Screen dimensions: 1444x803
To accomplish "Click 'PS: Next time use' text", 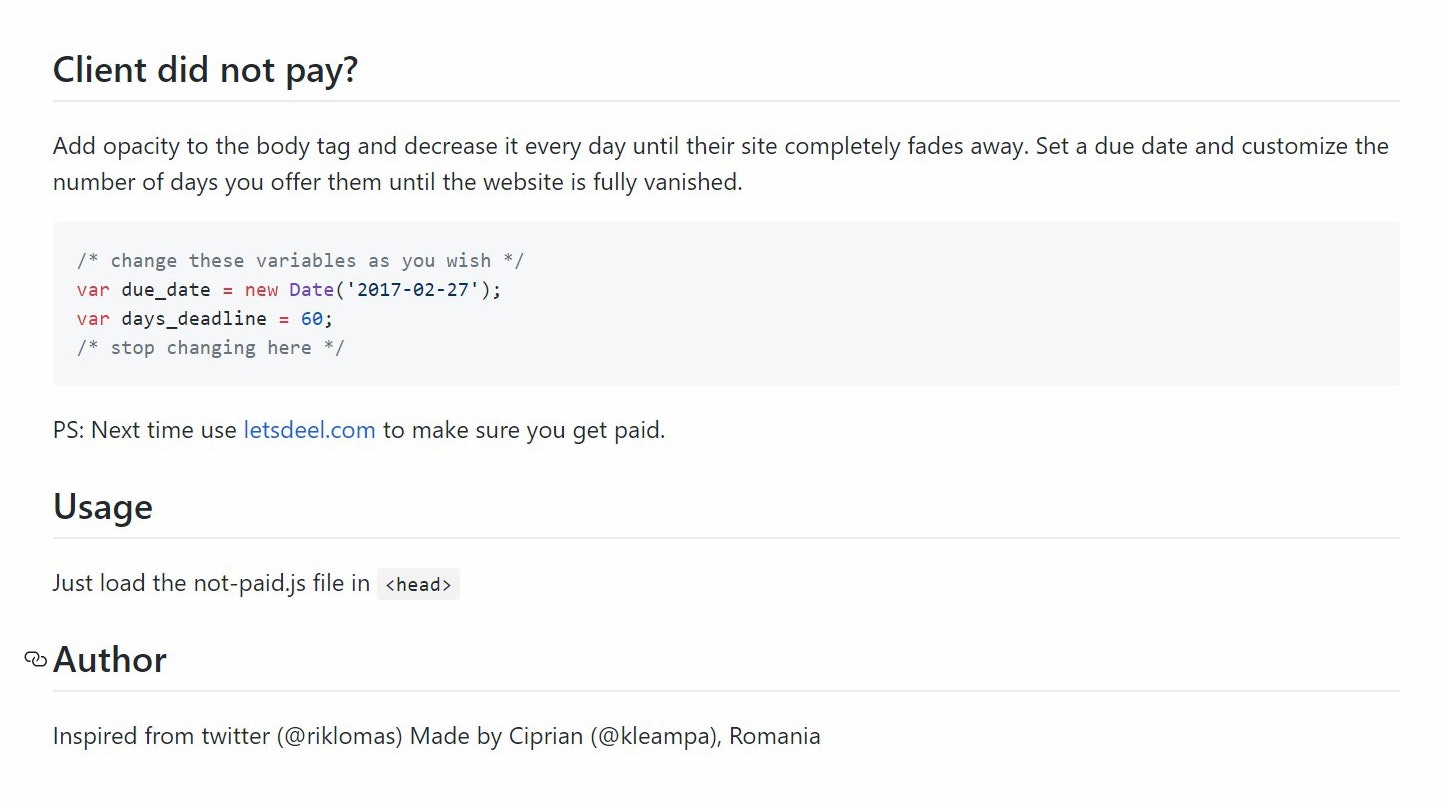I will [144, 430].
